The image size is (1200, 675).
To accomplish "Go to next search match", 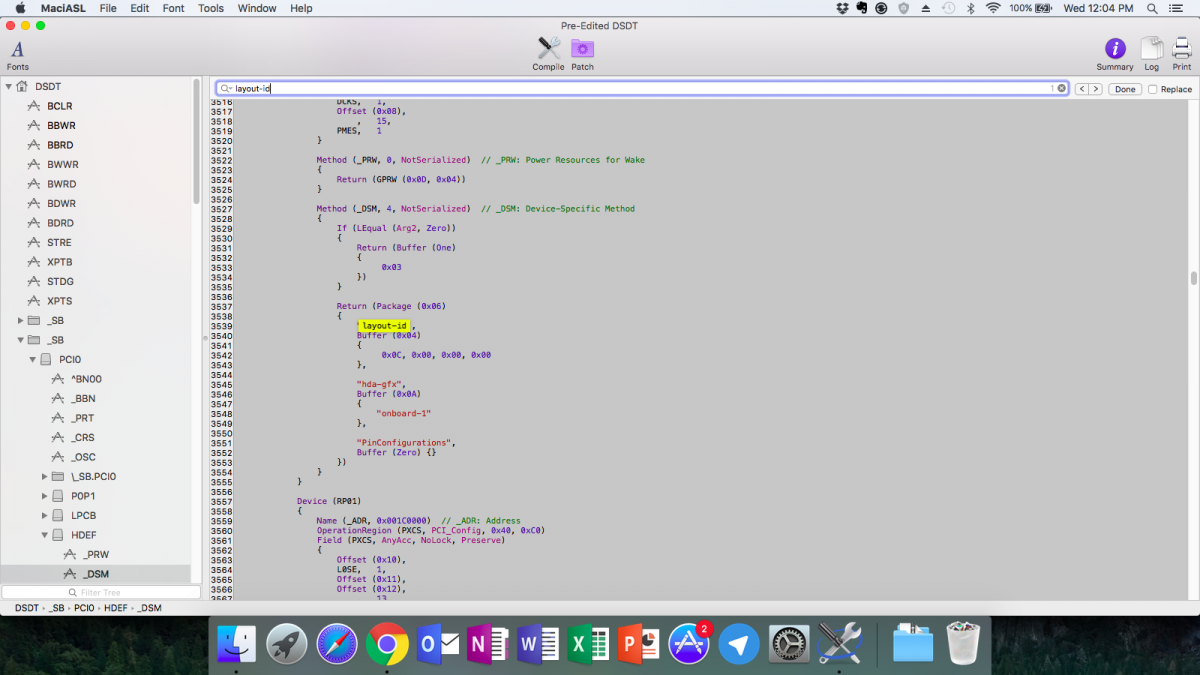I will 1096,89.
